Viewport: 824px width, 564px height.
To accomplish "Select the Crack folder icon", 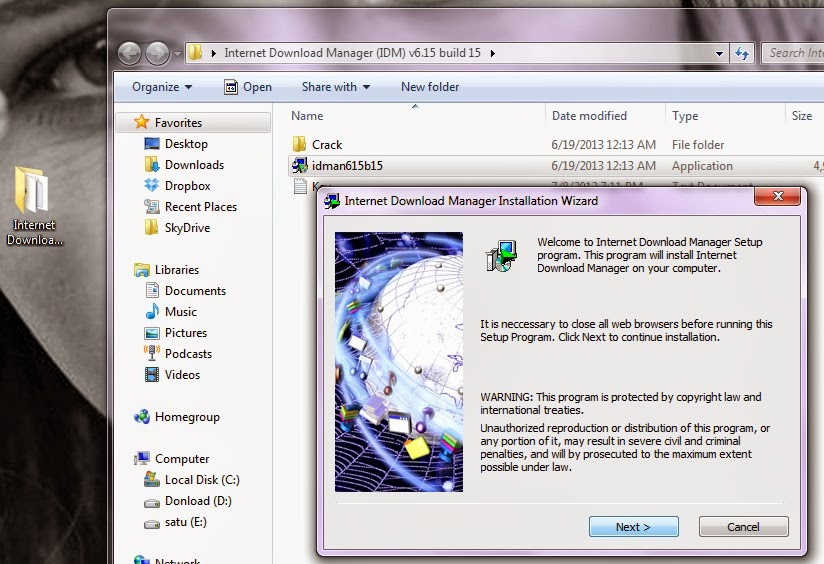I will (x=300, y=144).
